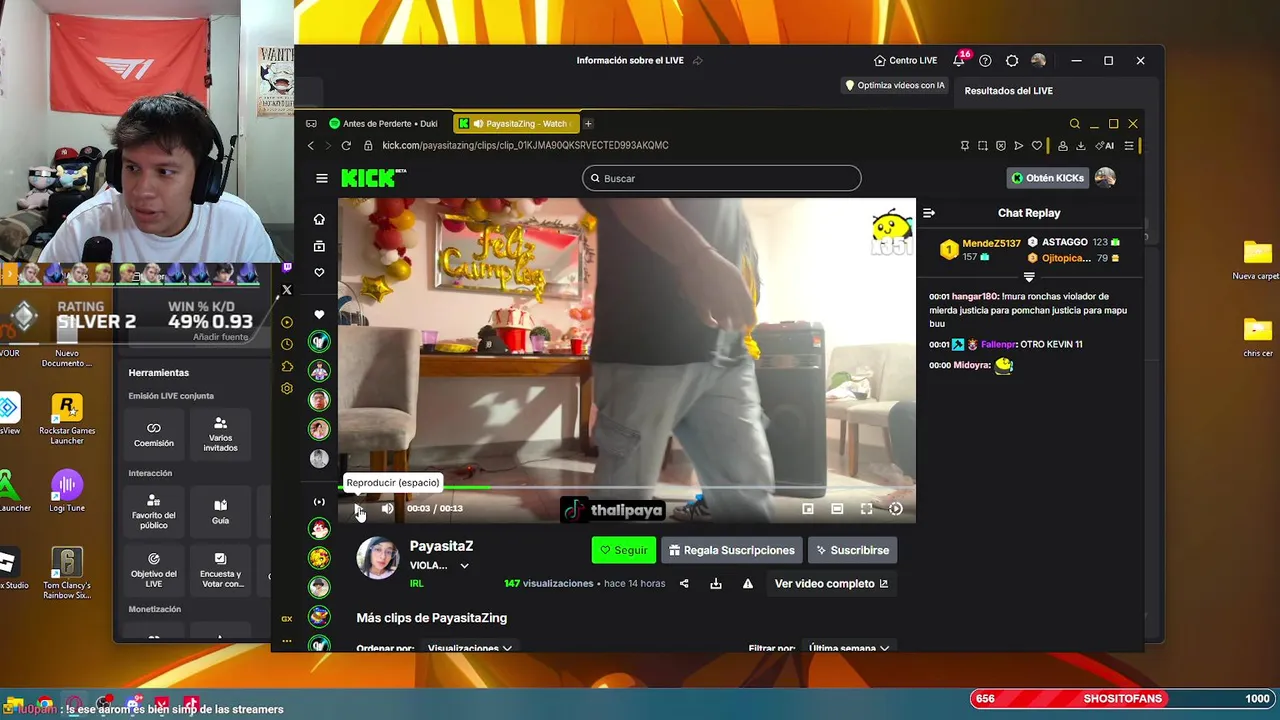Select Varios invitados tool
The image size is (1280, 720).
220,434
